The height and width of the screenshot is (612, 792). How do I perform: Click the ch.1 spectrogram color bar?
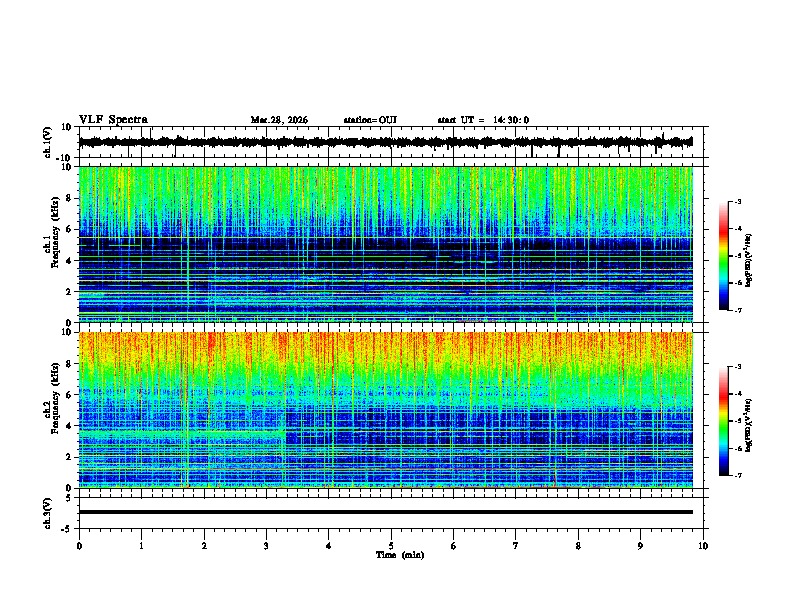click(x=724, y=256)
